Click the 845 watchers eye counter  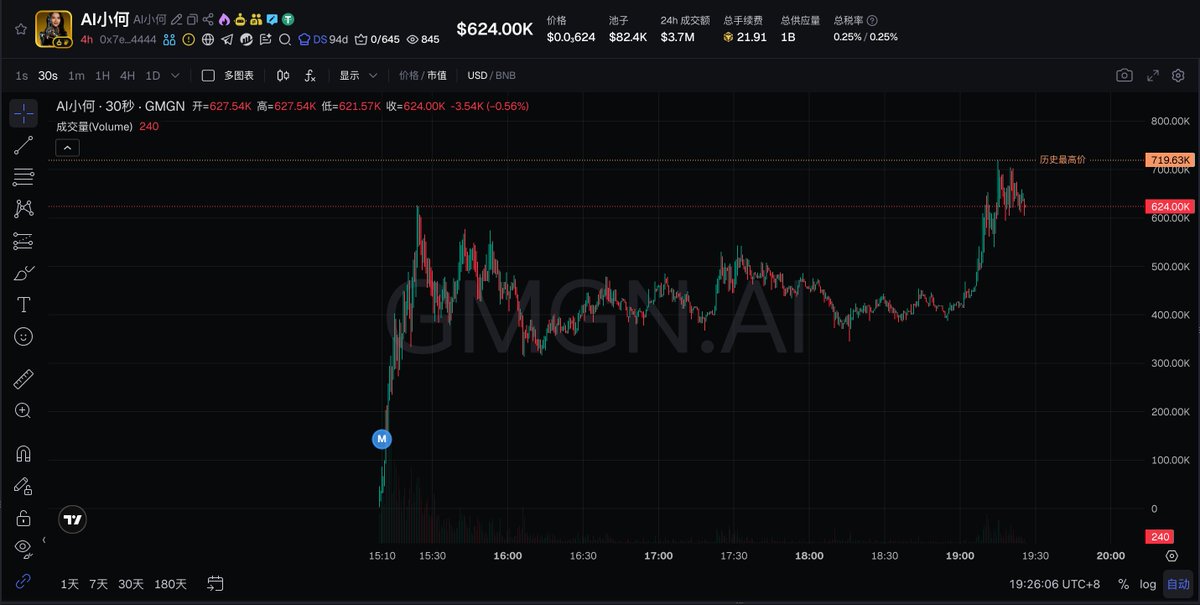click(x=423, y=39)
